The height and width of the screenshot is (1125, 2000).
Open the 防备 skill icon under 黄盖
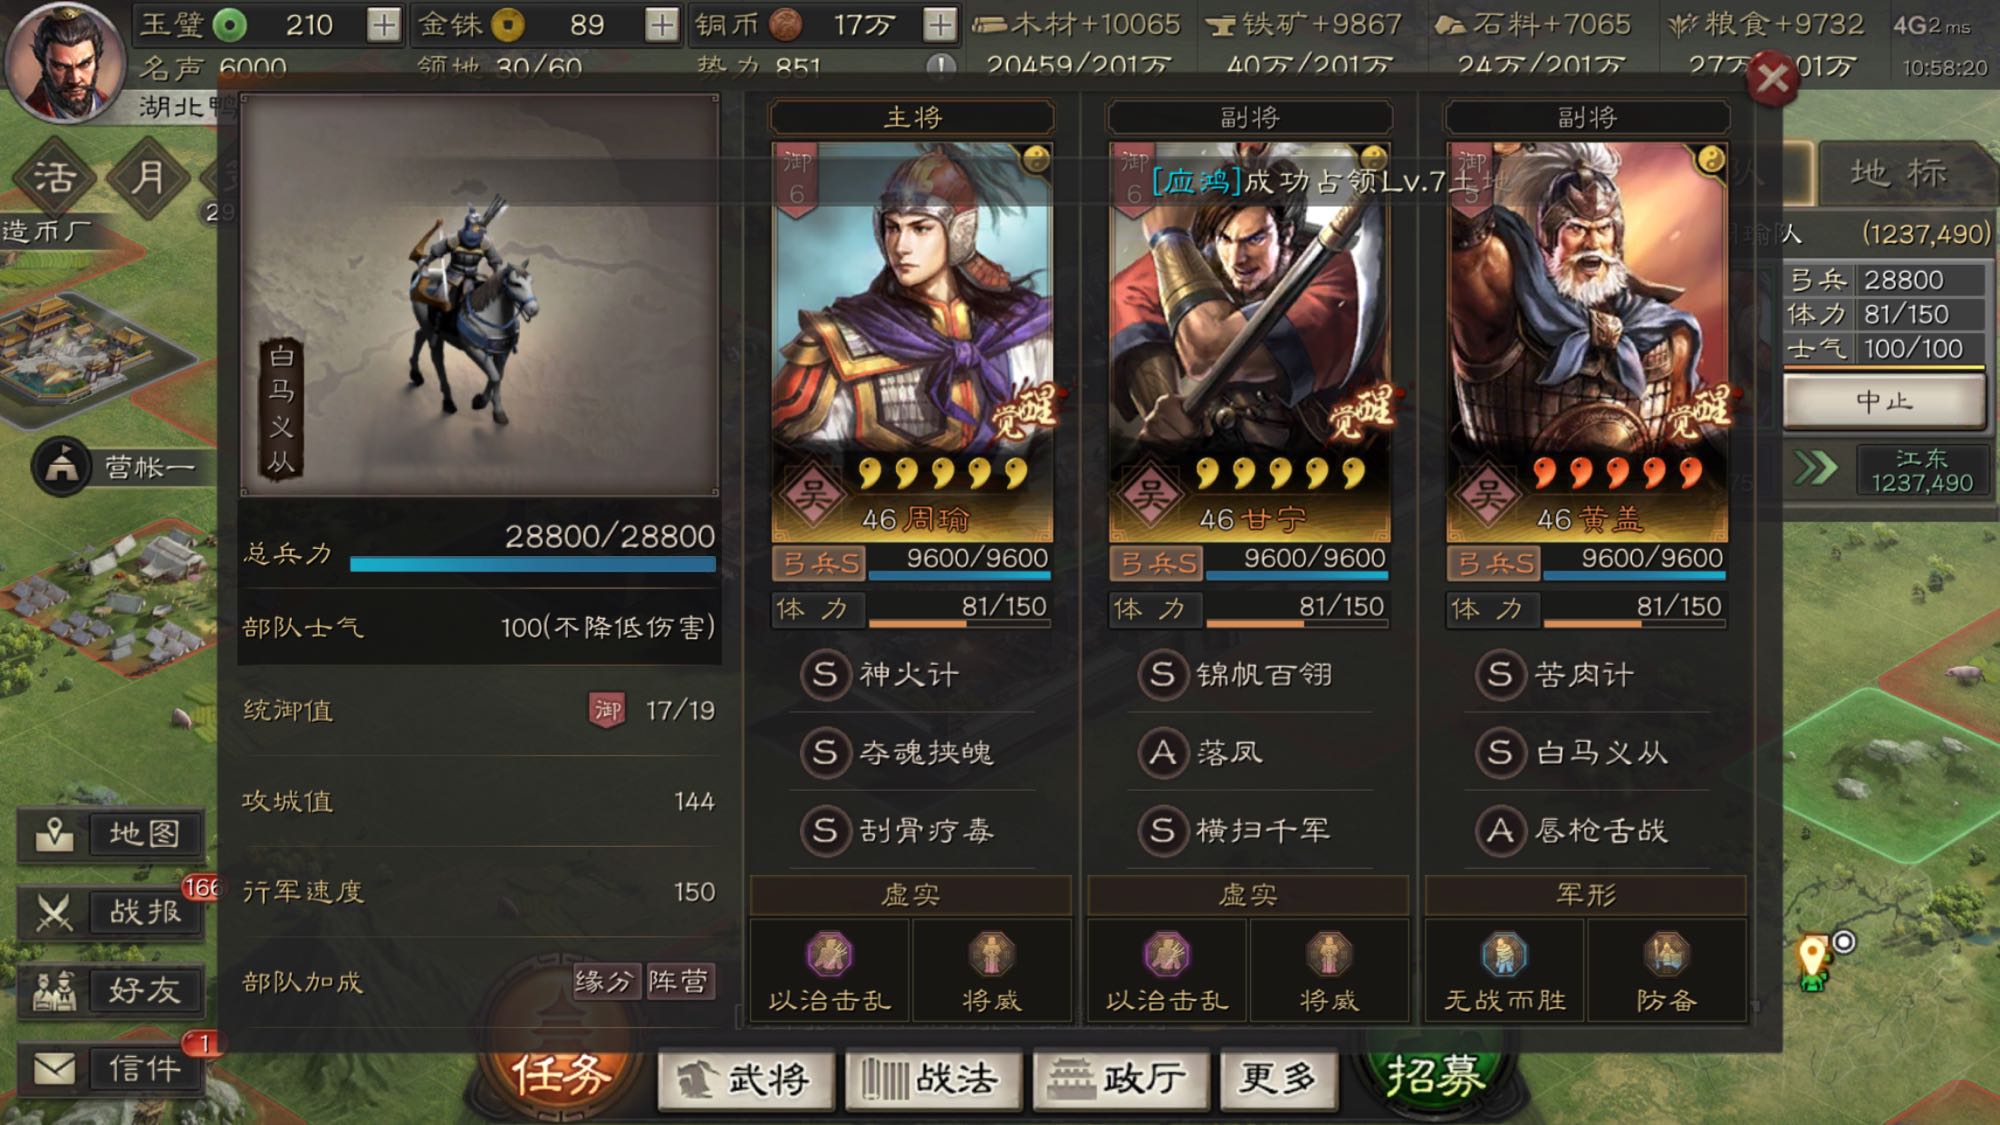click(x=1666, y=971)
